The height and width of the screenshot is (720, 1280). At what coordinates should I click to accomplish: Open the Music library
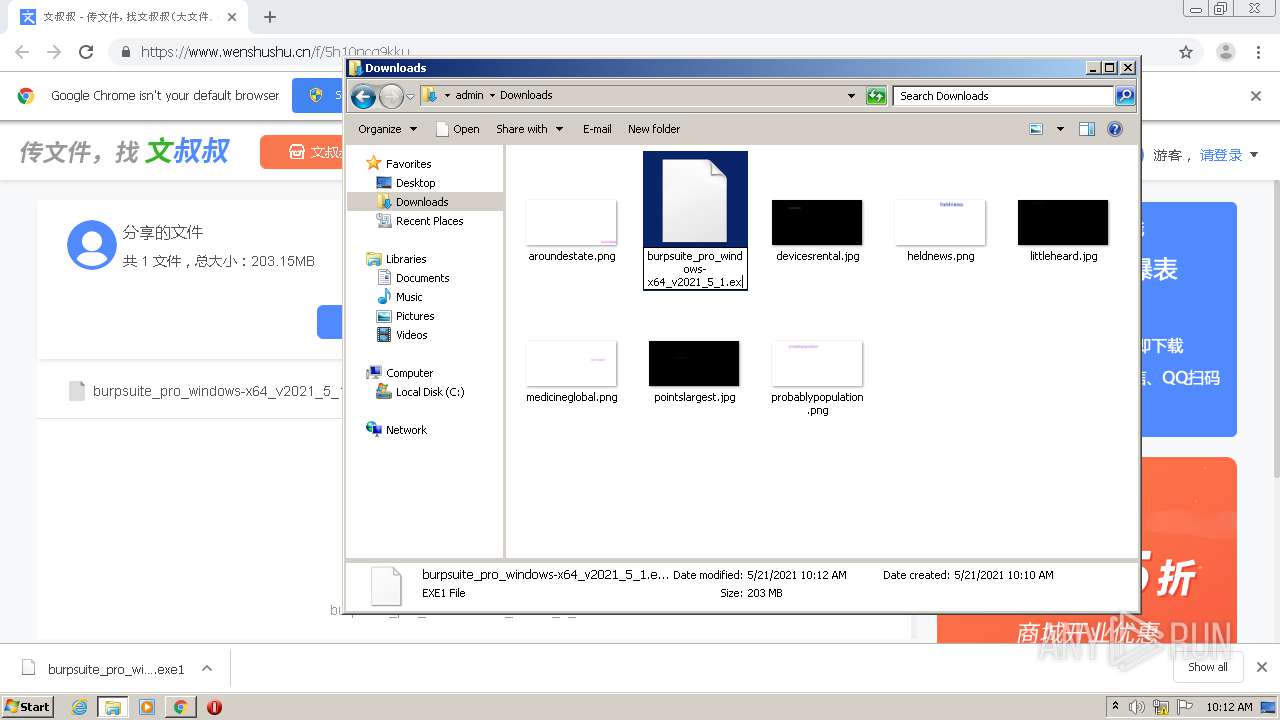[x=409, y=297]
